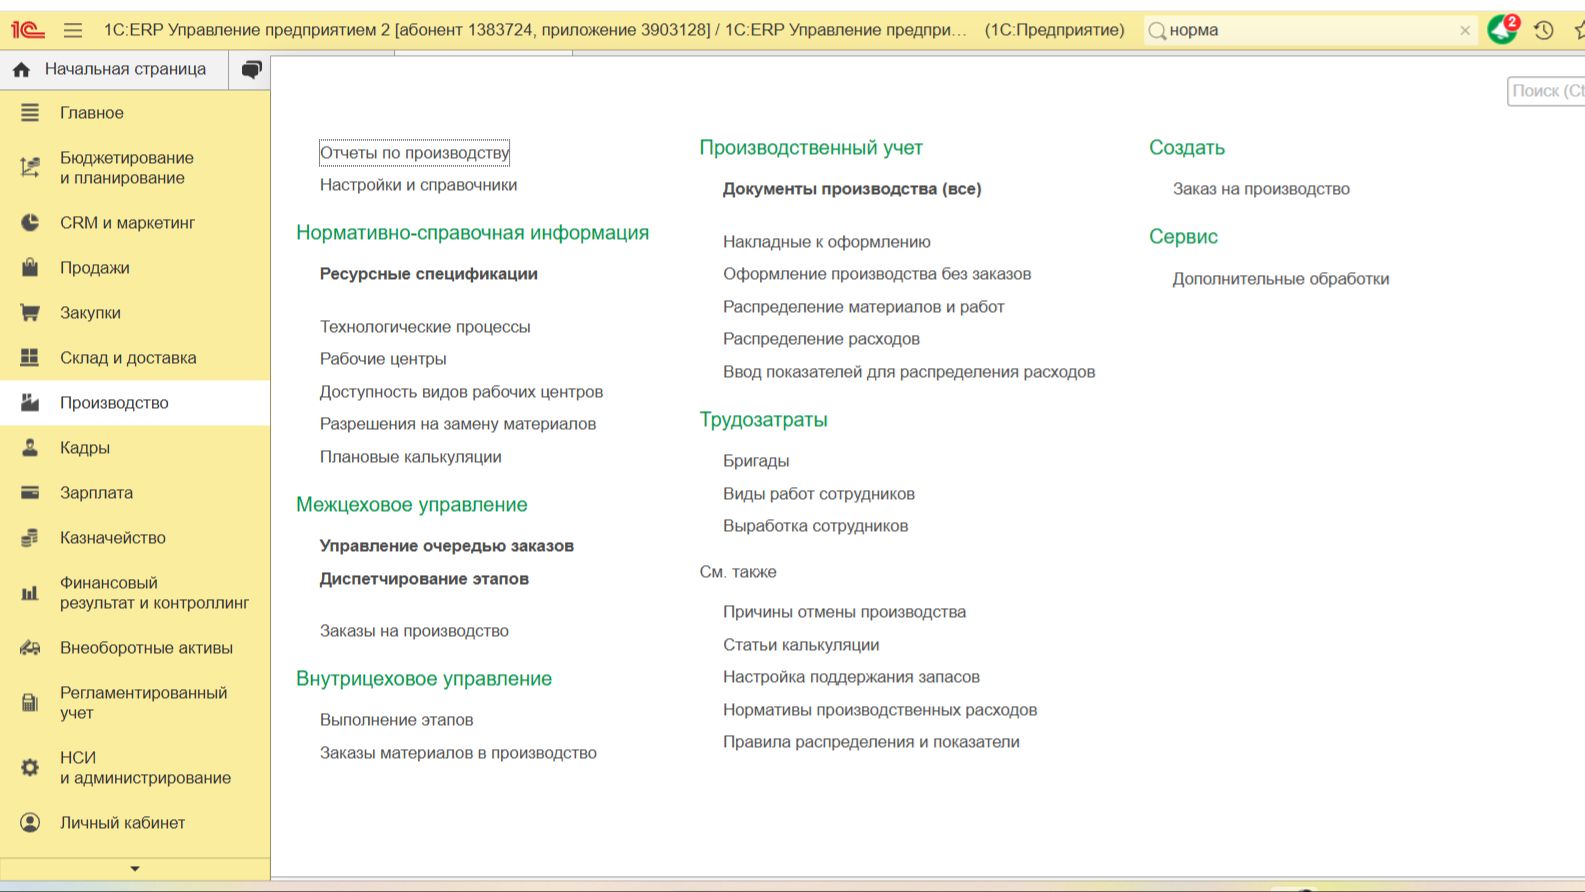
Task: Click the Кадры person icon
Action: click(x=30, y=448)
